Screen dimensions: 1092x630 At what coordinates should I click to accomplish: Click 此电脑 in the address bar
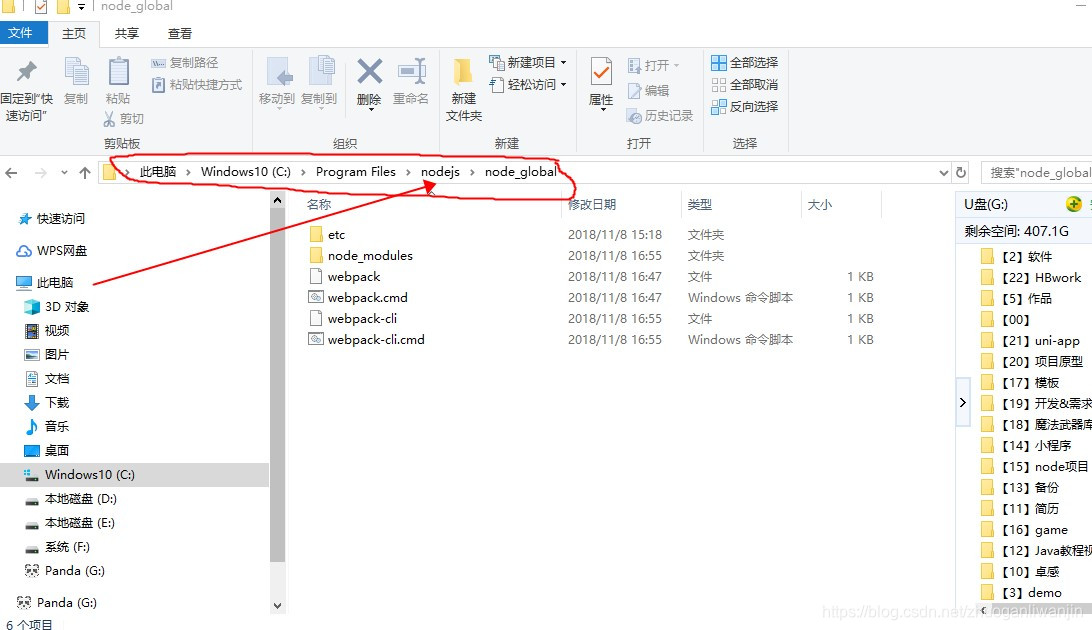157,171
